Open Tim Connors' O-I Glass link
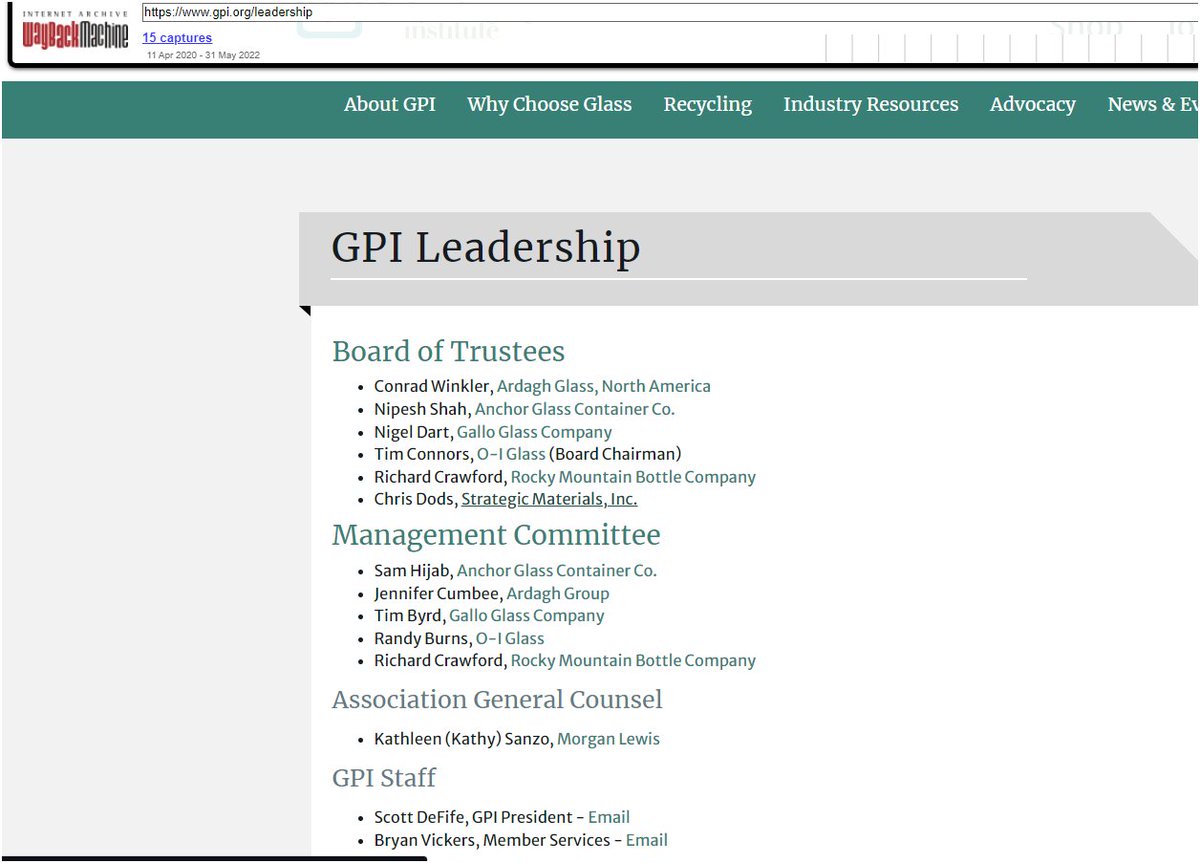 pyautogui.click(x=511, y=454)
